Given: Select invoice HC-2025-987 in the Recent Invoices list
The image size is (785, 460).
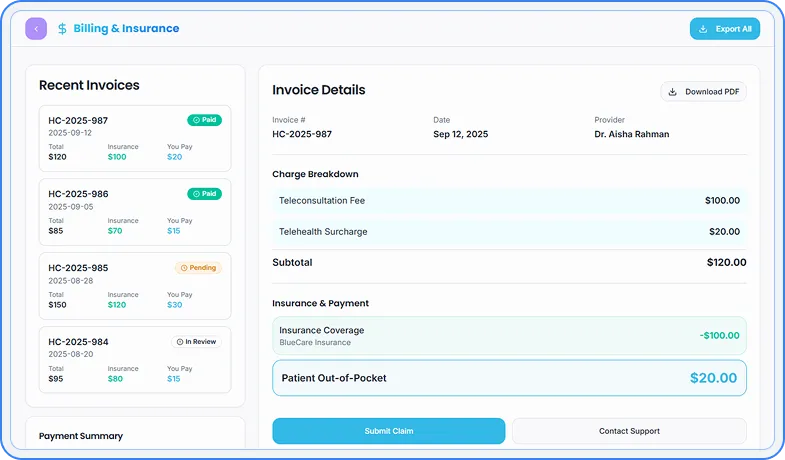Looking at the screenshot, I should tap(135, 138).
